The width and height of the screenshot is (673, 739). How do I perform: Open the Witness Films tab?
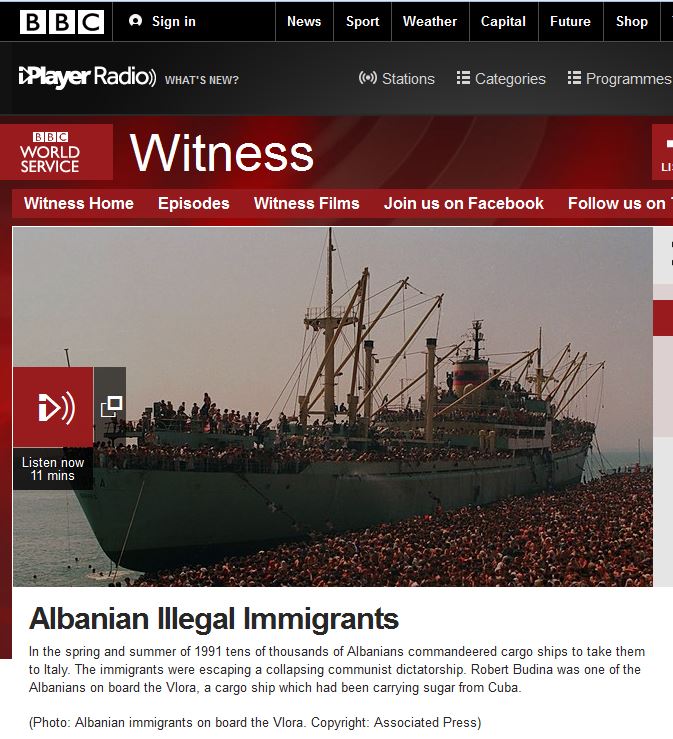[x=306, y=204]
